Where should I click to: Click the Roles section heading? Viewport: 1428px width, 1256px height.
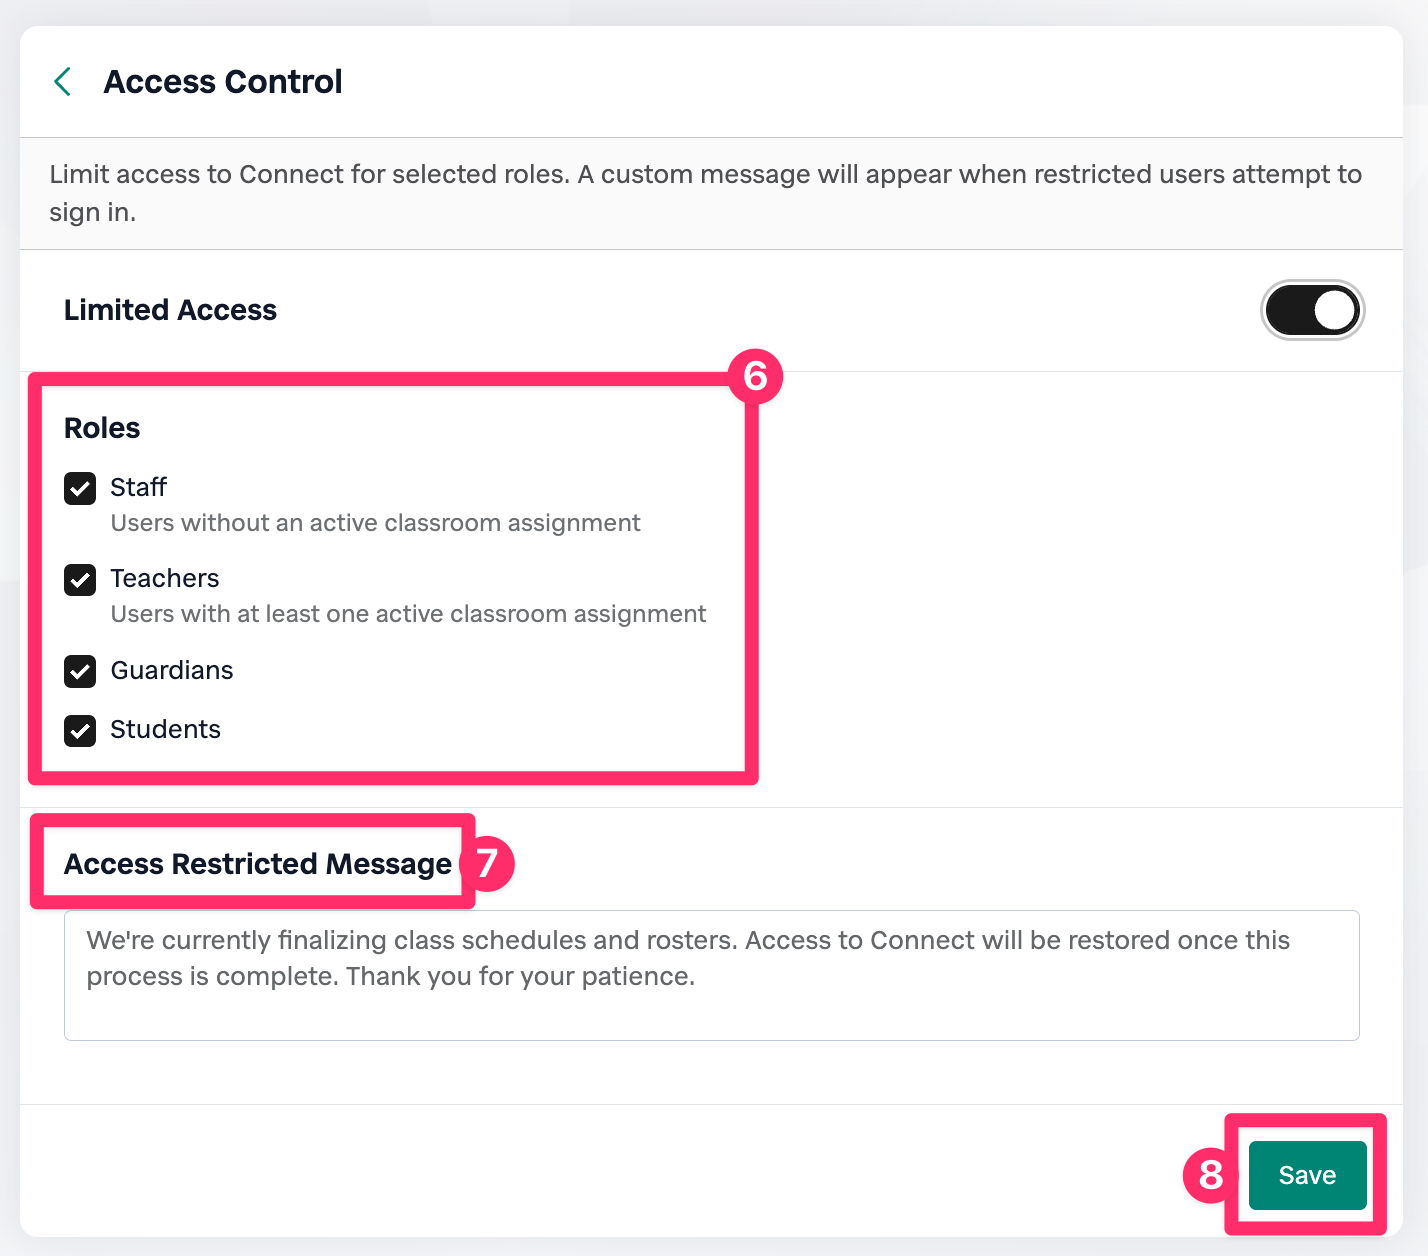click(x=102, y=428)
